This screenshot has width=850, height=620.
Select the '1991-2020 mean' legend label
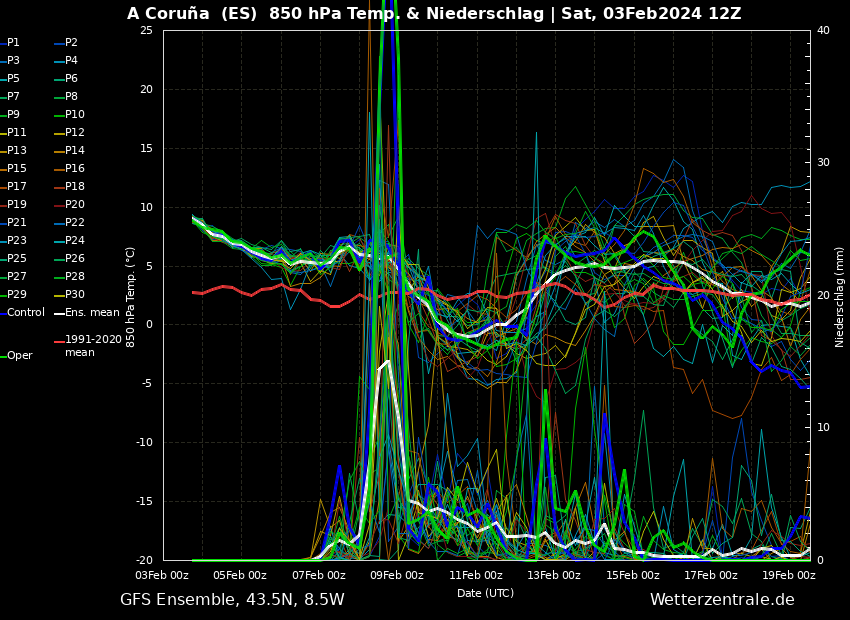click(x=93, y=346)
